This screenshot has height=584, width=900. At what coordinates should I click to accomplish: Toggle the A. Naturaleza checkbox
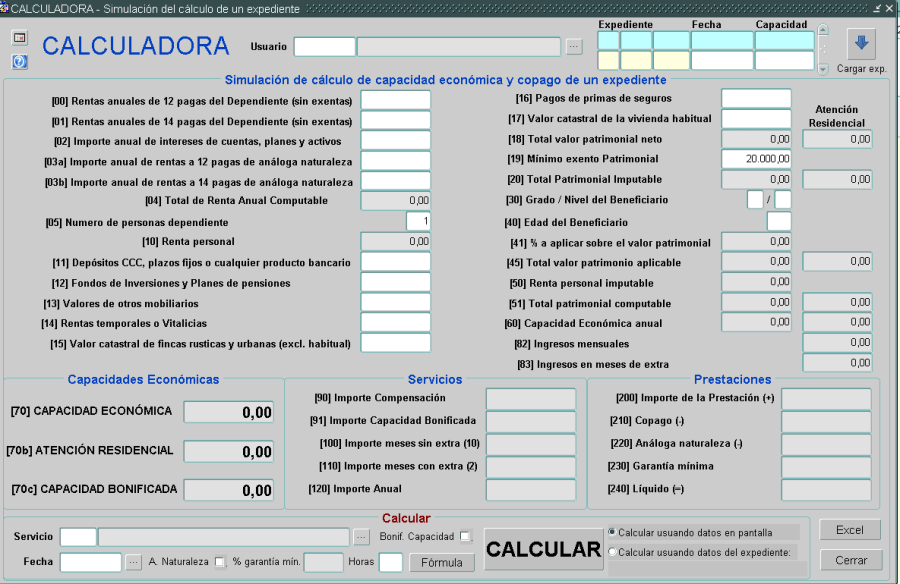pyautogui.click(x=219, y=562)
